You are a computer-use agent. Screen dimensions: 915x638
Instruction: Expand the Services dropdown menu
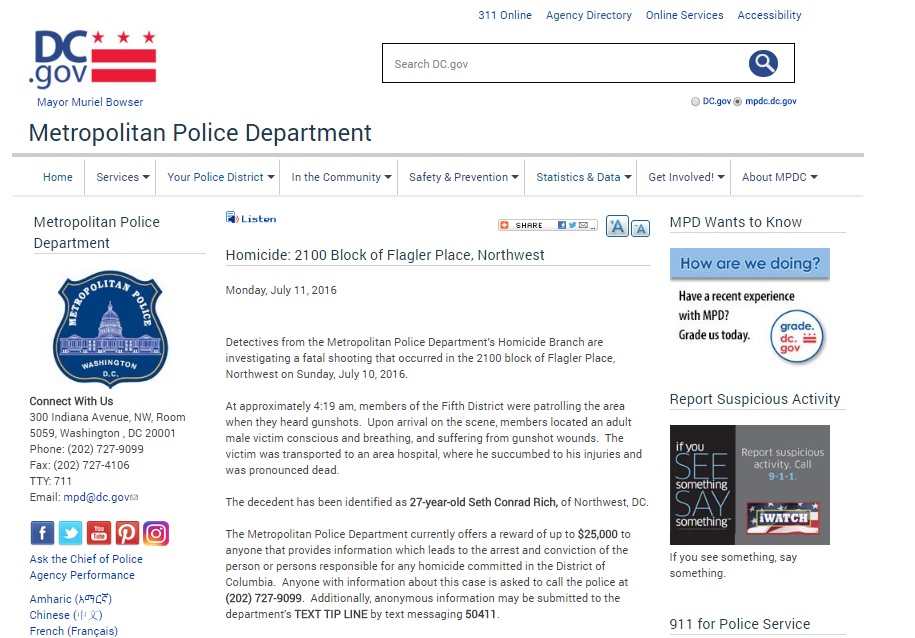click(122, 177)
